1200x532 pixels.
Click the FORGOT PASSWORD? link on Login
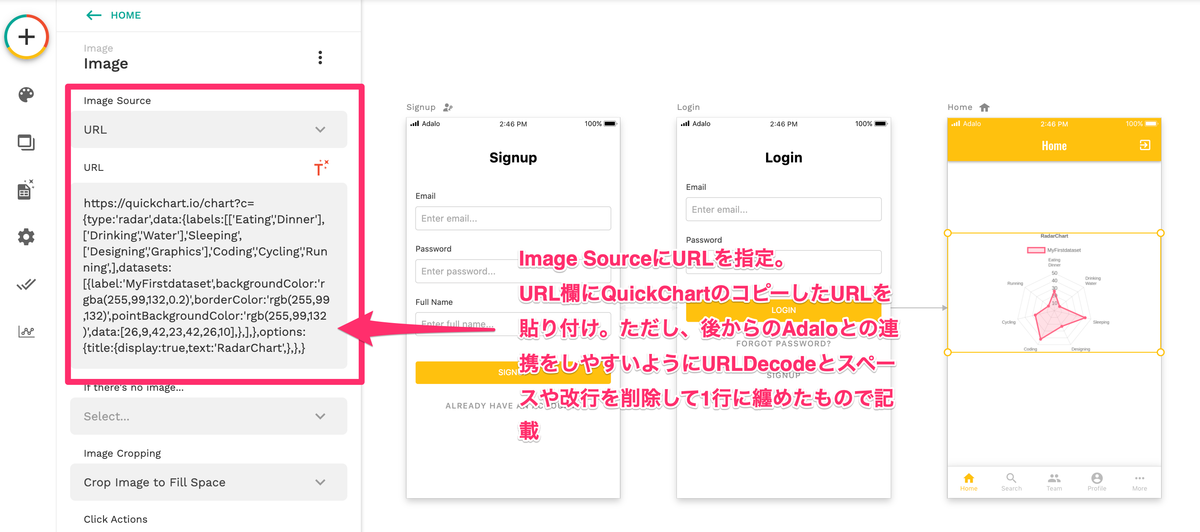click(783, 344)
